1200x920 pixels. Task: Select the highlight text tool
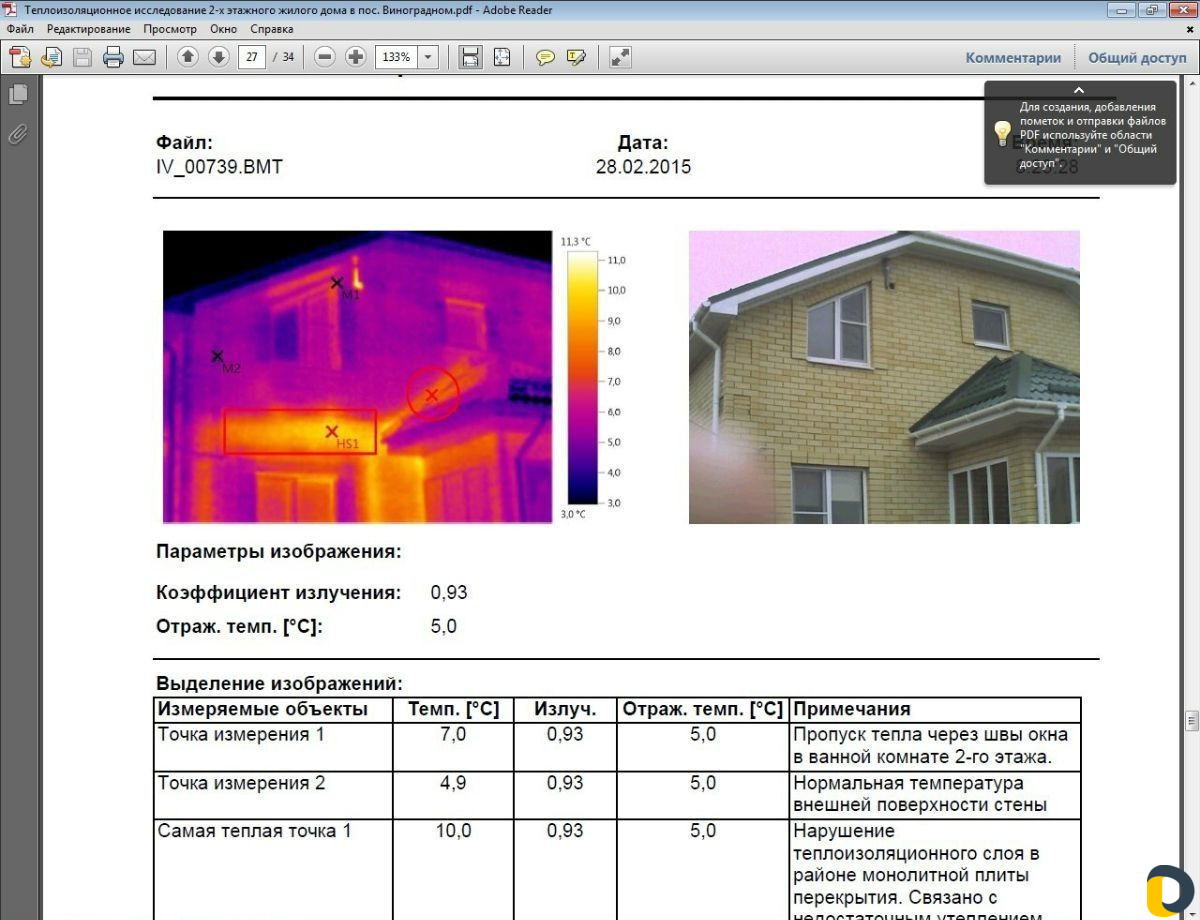pyautogui.click(x=576, y=57)
